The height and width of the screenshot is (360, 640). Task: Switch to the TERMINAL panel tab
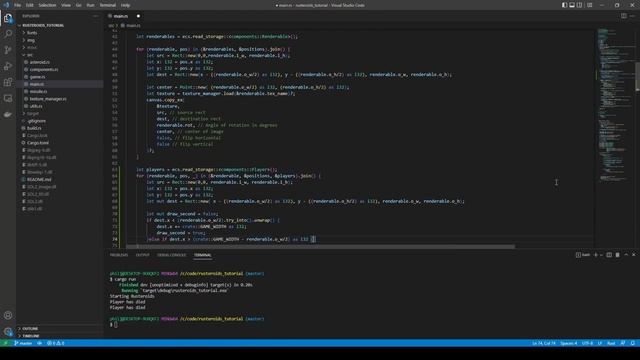point(202,255)
